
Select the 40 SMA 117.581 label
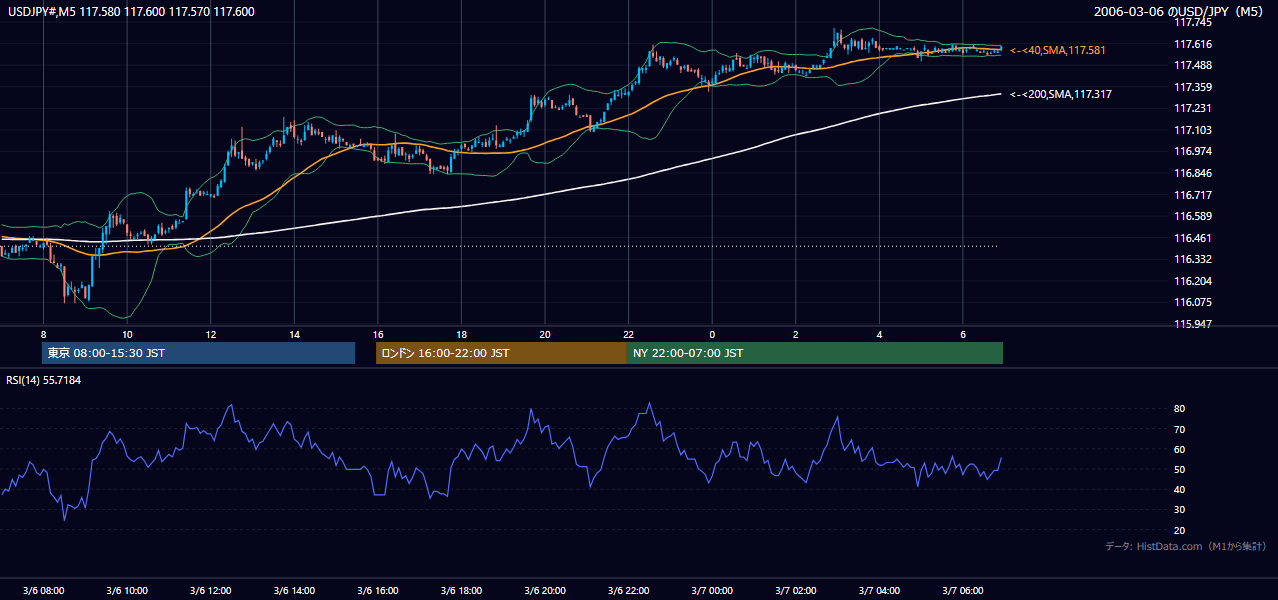coord(1058,50)
